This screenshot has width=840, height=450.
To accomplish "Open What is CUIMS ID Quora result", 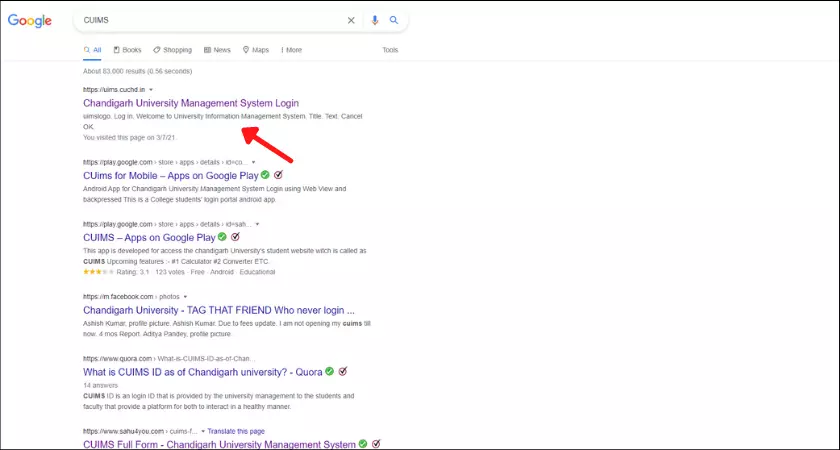I will point(202,372).
